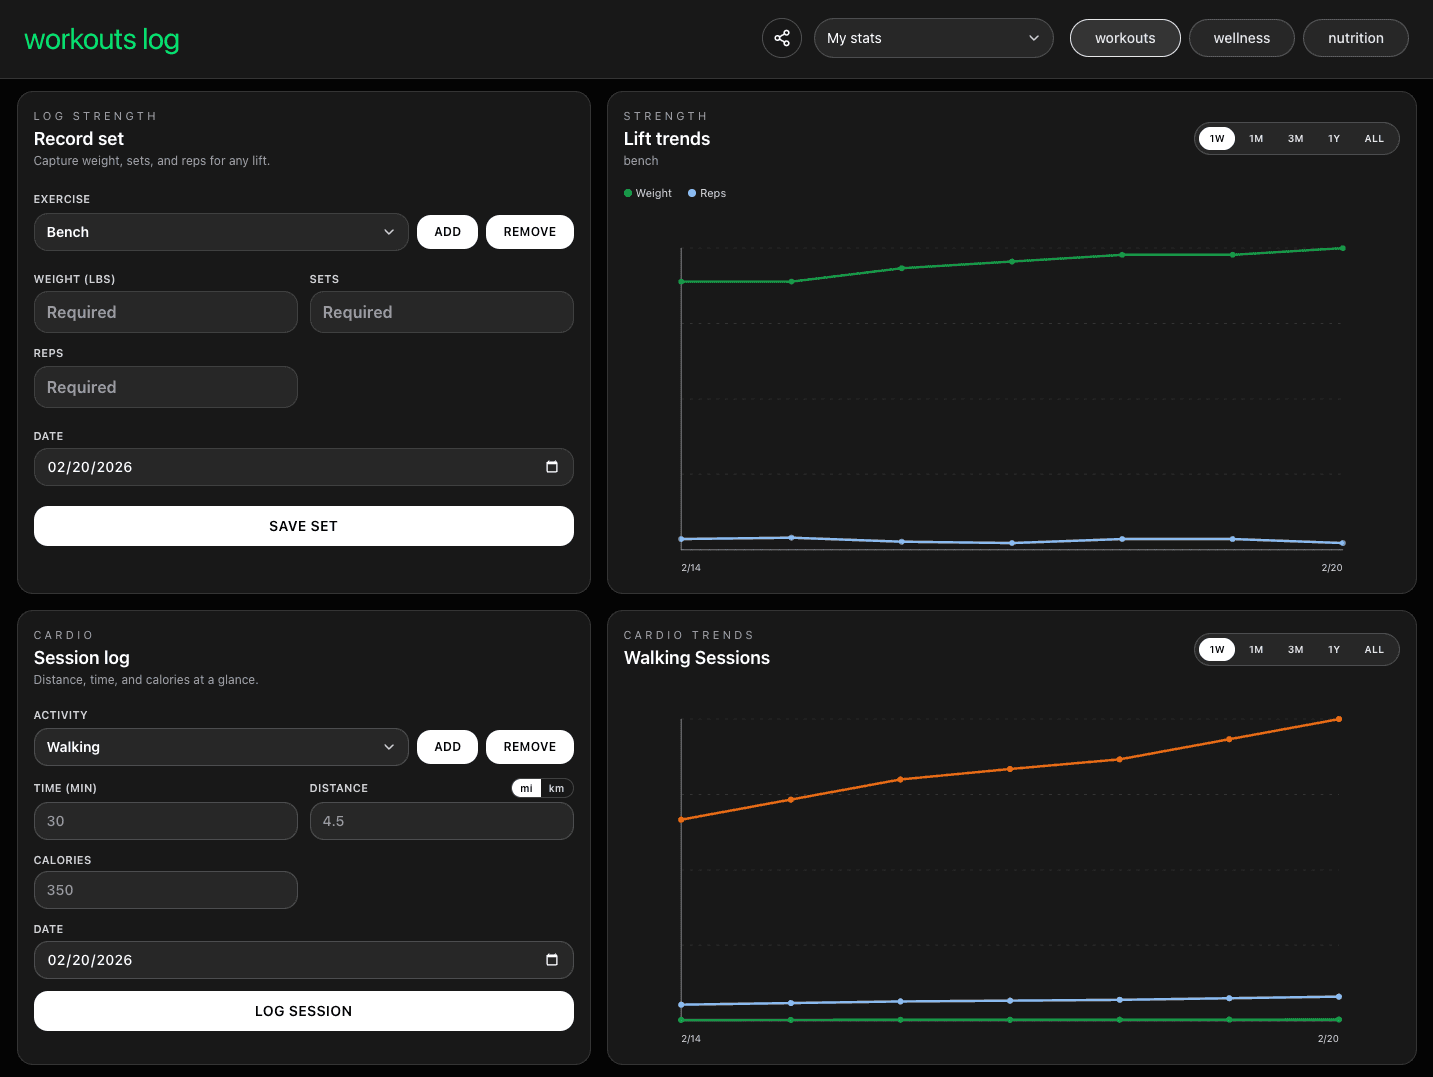Focus the Time (min) input field
Screen dimensions: 1433x1077
coord(166,821)
